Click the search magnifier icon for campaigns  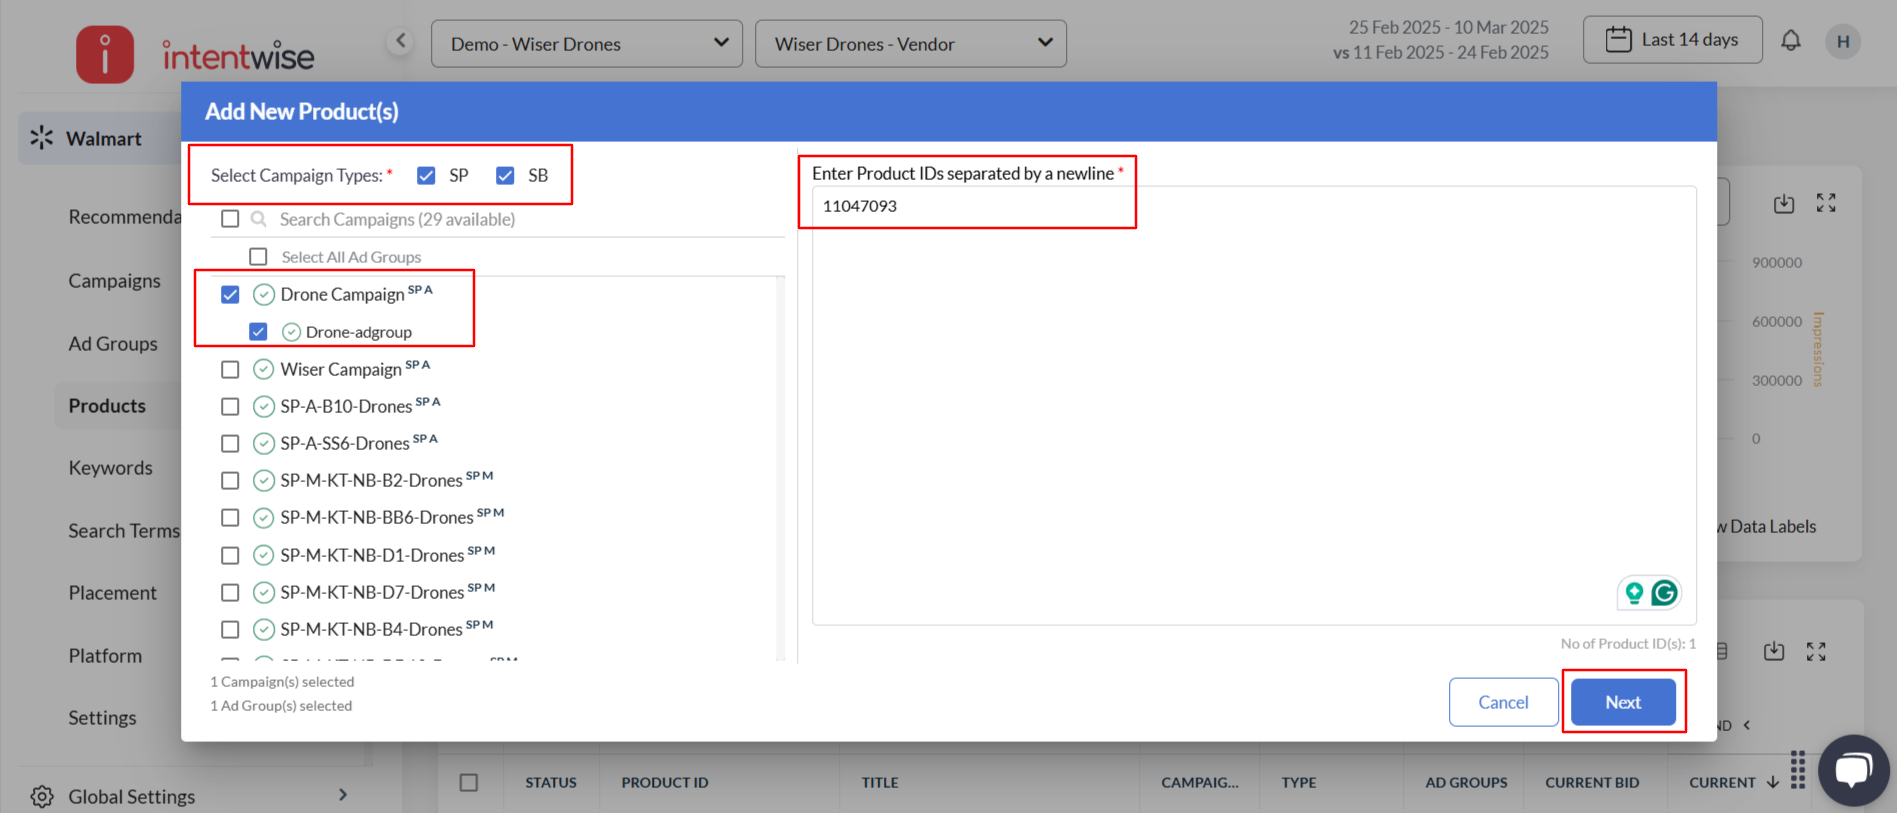259,219
